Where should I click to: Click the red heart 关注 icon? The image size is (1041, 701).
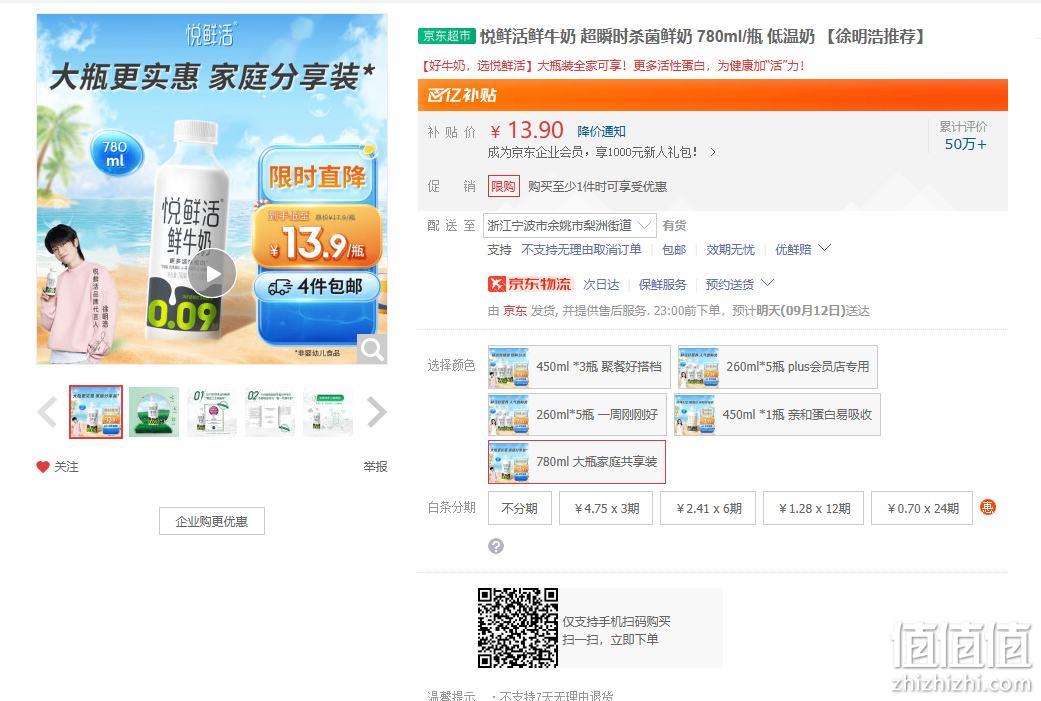click(43, 467)
